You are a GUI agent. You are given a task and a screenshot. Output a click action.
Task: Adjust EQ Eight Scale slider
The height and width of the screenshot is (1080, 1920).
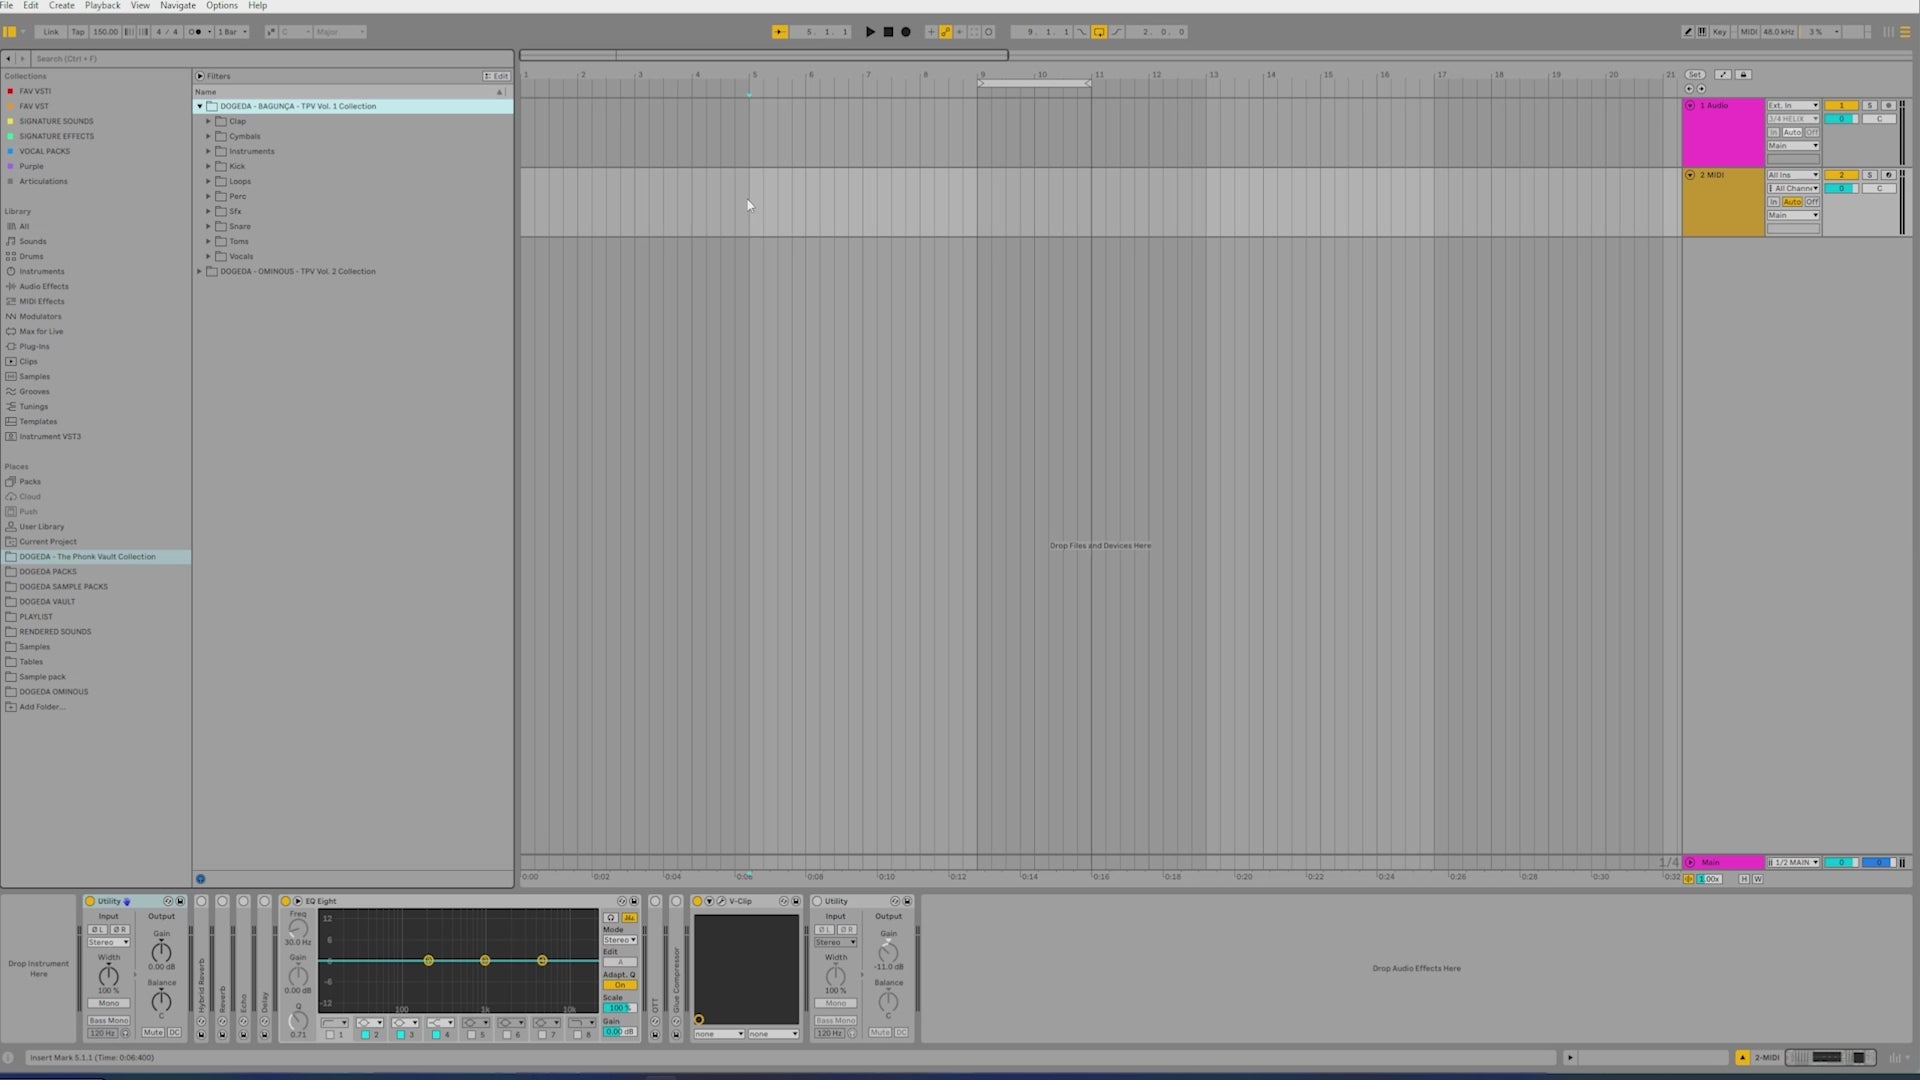(619, 1008)
